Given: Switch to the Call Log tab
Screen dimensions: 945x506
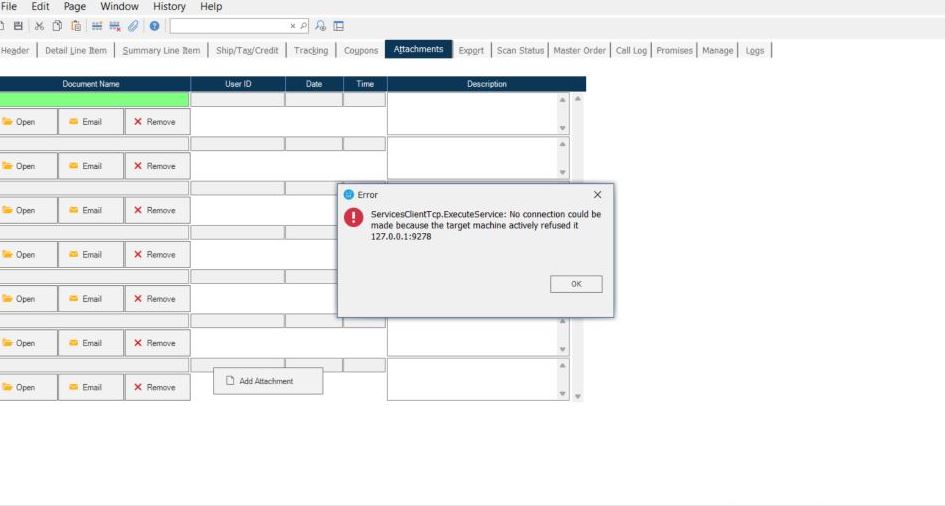Looking at the screenshot, I should coord(631,51).
